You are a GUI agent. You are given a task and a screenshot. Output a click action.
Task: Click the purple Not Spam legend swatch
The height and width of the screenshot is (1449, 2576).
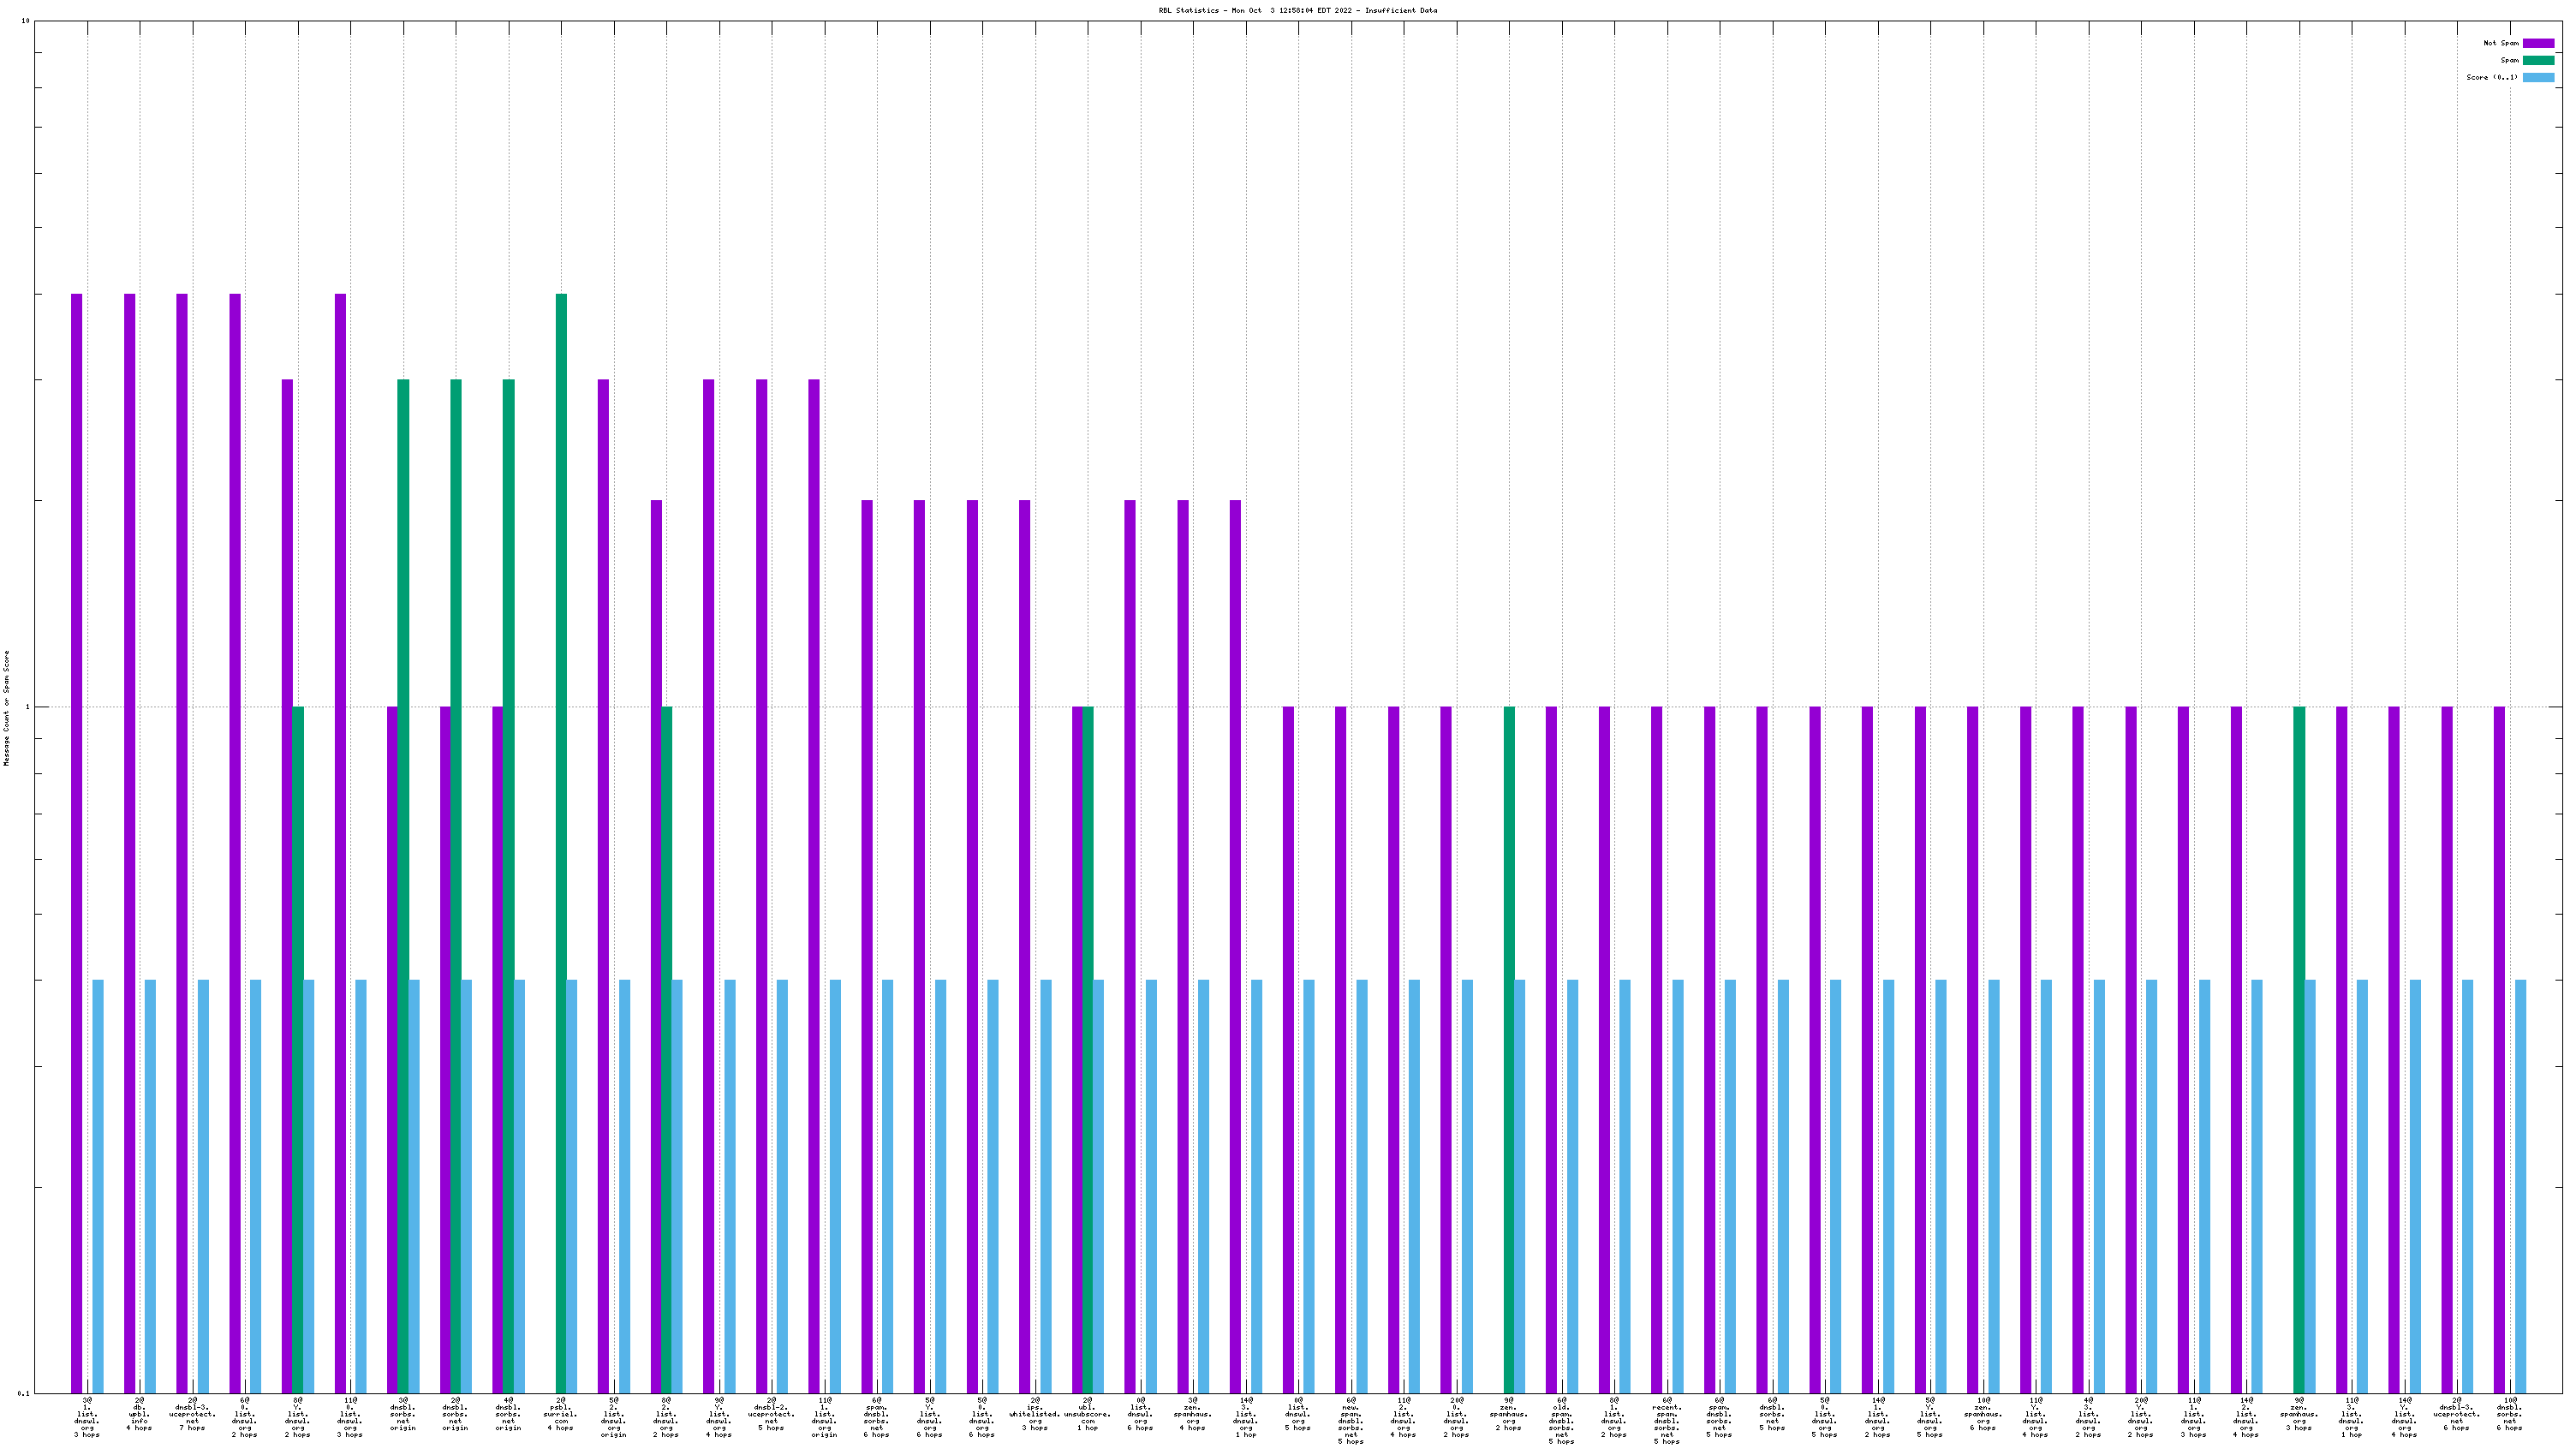coord(2538,43)
